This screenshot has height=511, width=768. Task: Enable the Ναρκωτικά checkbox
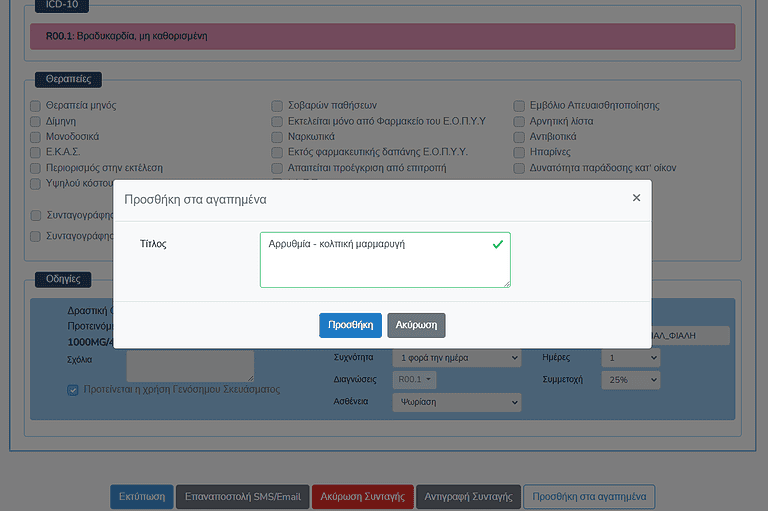coord(278,137)
